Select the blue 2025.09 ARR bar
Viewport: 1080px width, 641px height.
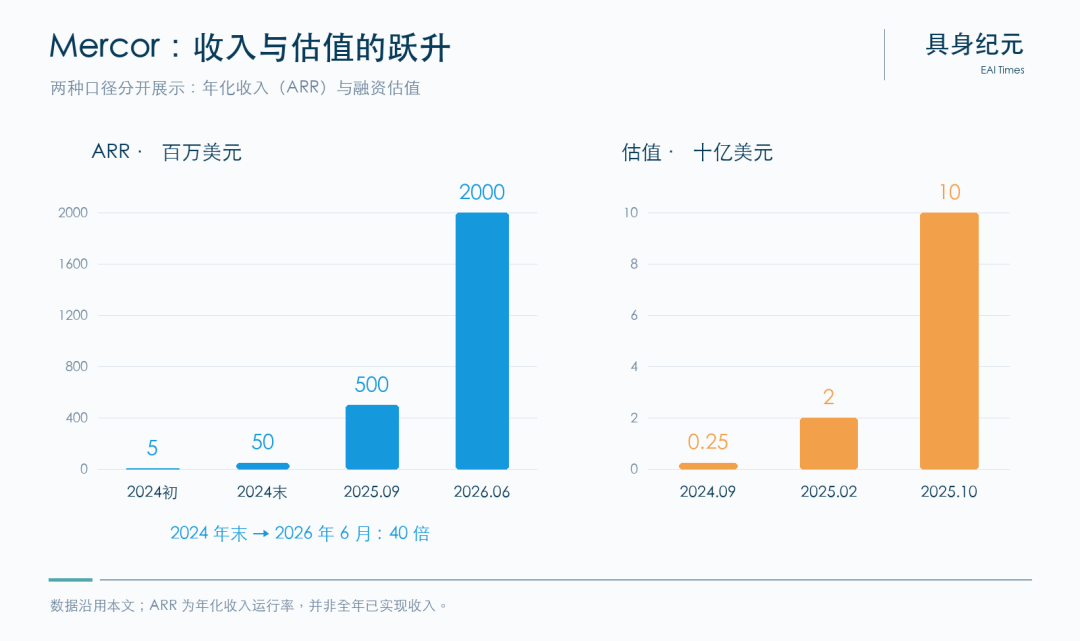372,437
